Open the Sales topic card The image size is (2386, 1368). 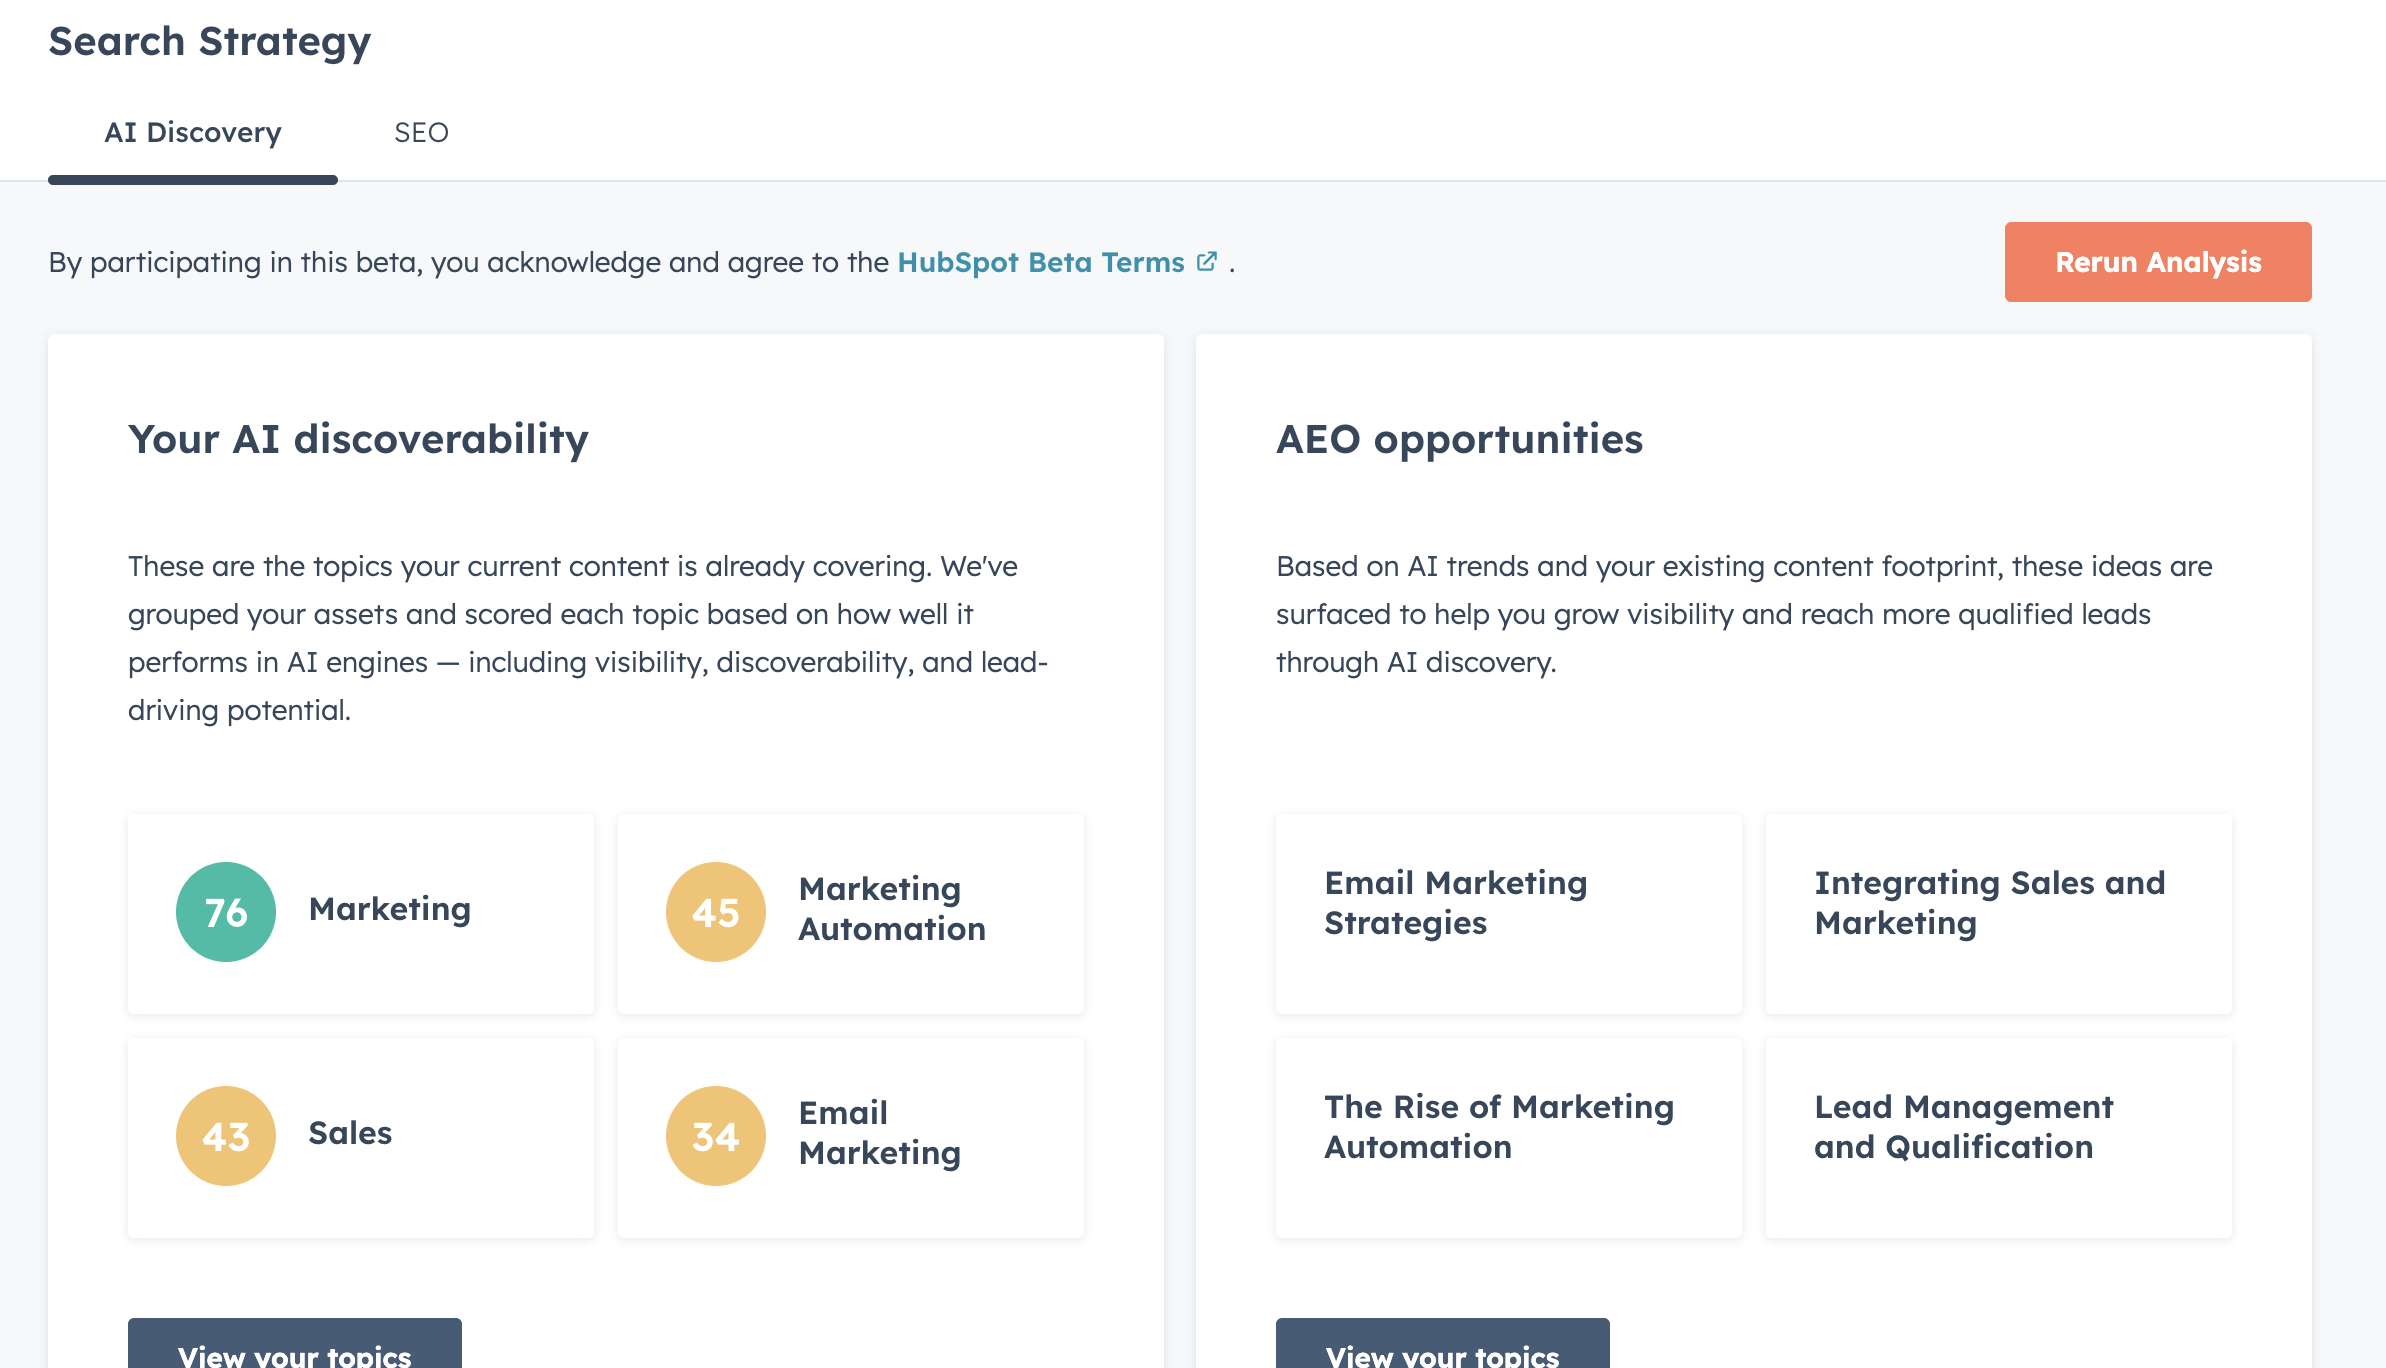[361, 1138]
